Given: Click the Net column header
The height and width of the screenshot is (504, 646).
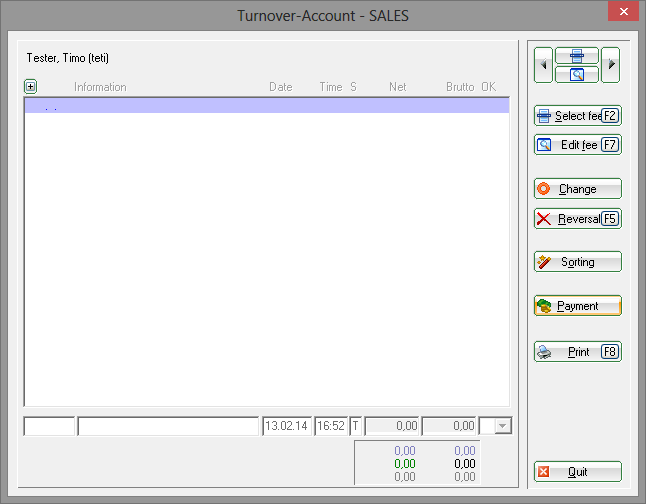Looking at the screenshot, I should pos(398,87).
